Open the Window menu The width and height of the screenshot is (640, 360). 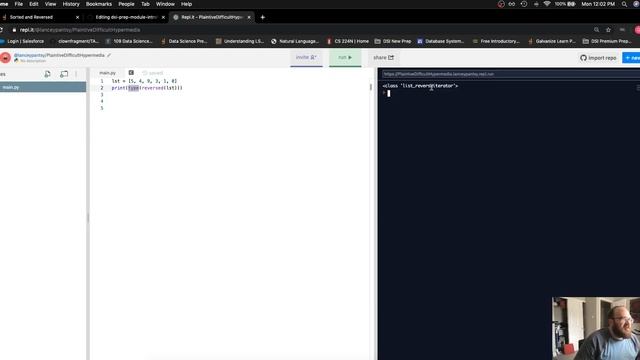(x=165, y=4)
